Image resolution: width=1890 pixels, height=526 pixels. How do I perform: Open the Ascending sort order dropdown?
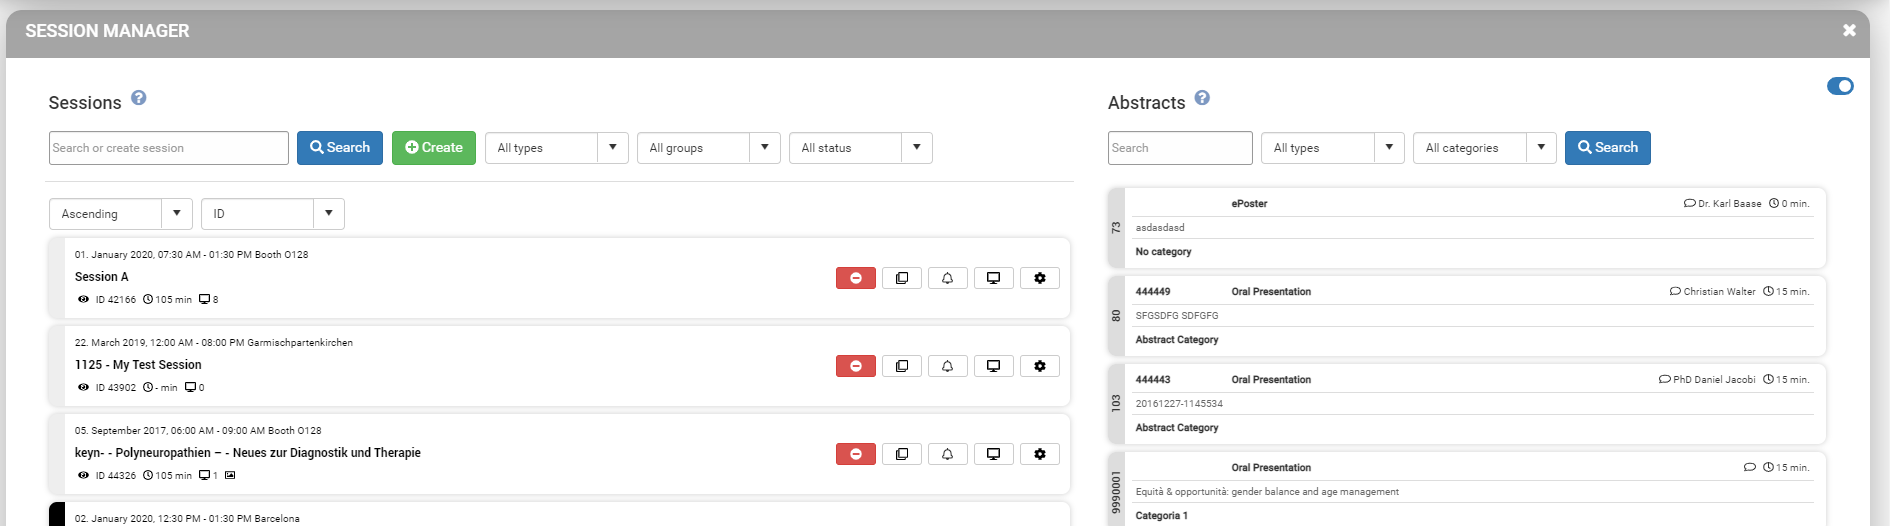(121, 214)
